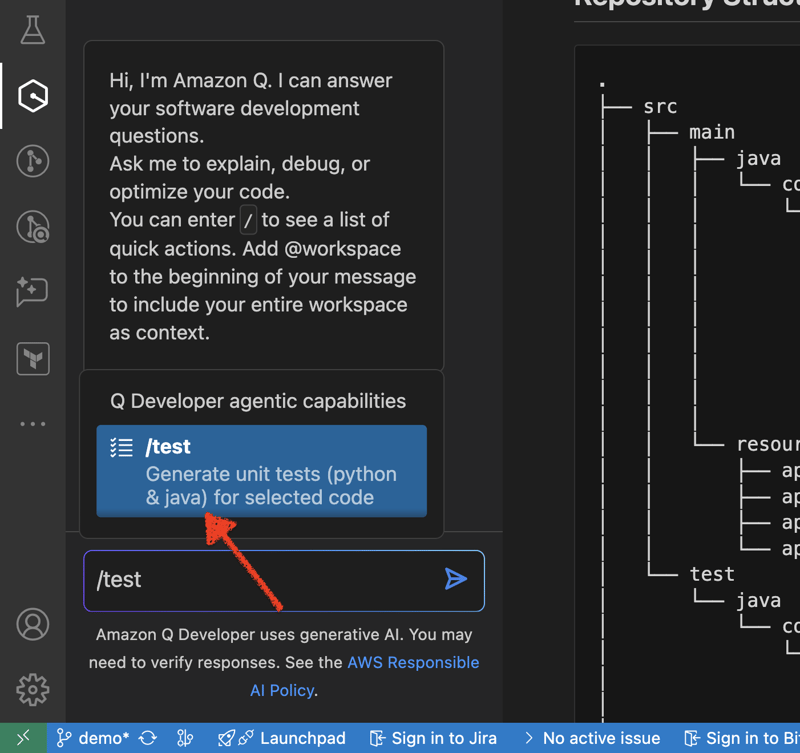Open Launchpad from the status bar
800x753 pixels.
282,738
